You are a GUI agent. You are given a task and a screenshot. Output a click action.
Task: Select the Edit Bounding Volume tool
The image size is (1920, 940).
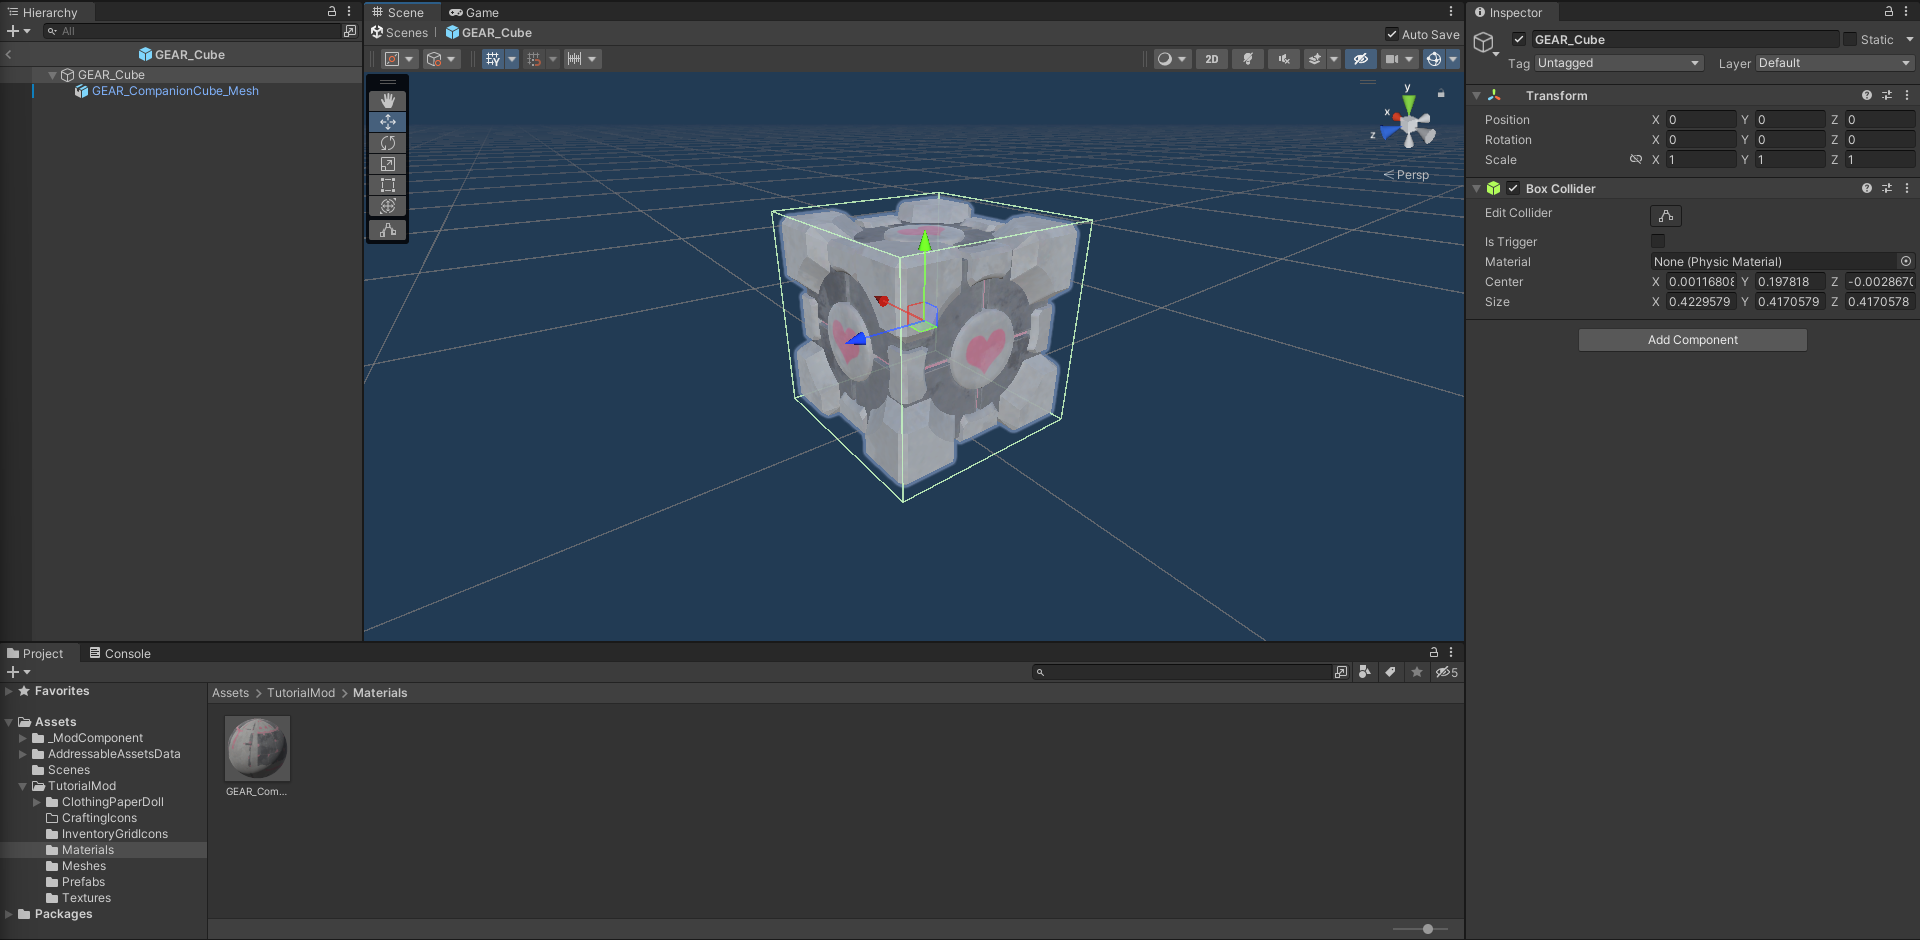388,230
